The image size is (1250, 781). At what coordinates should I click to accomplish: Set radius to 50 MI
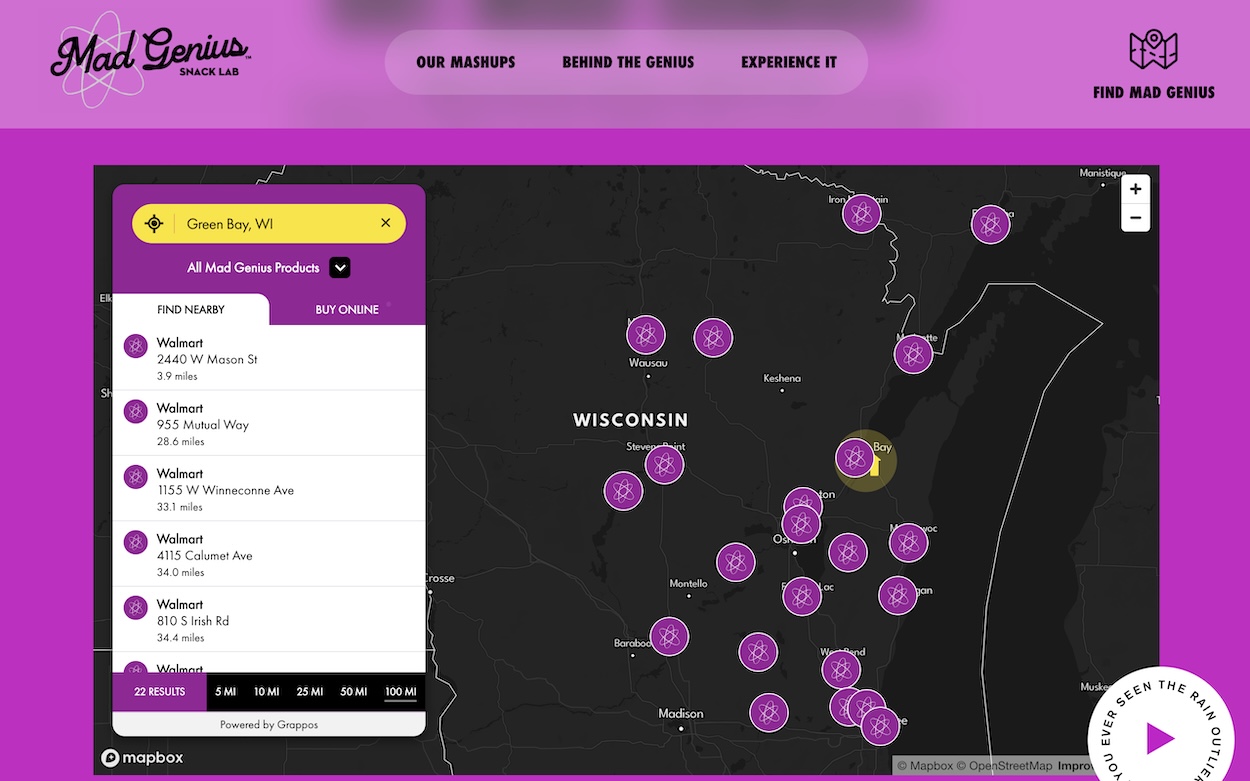pos(354,692)
